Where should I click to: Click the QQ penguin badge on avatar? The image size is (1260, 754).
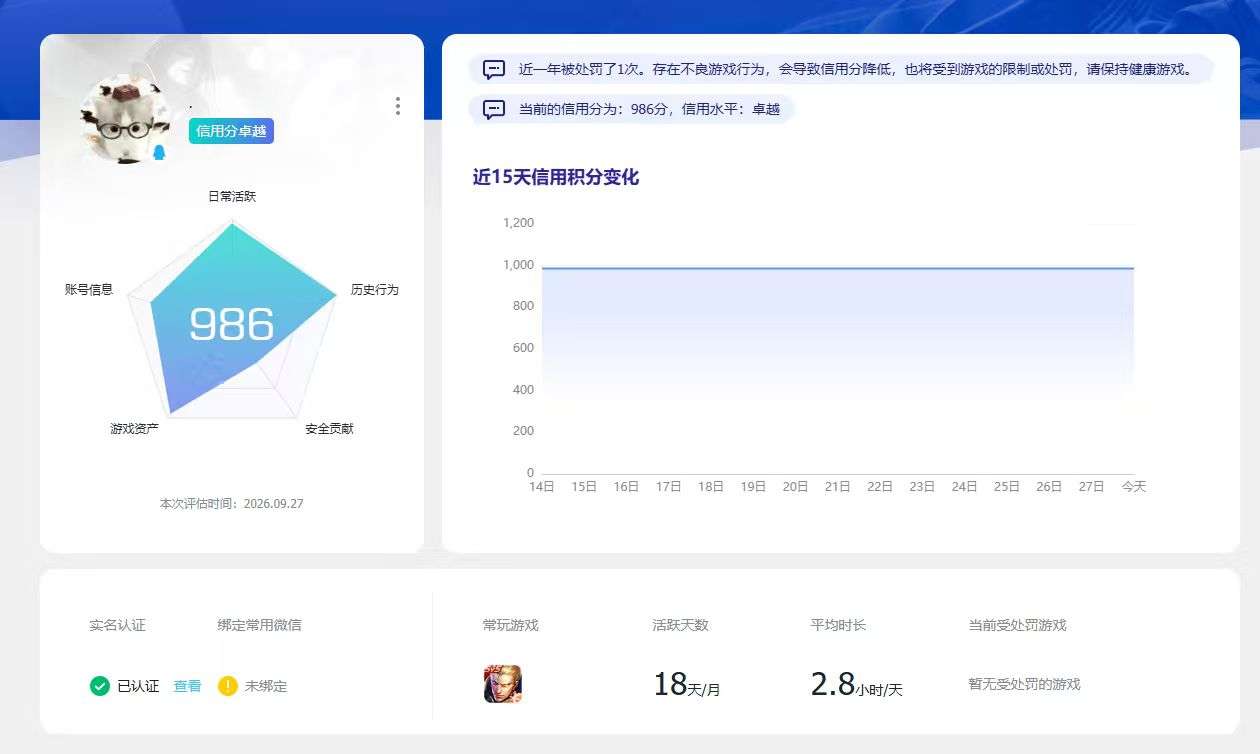coord(158,152)
